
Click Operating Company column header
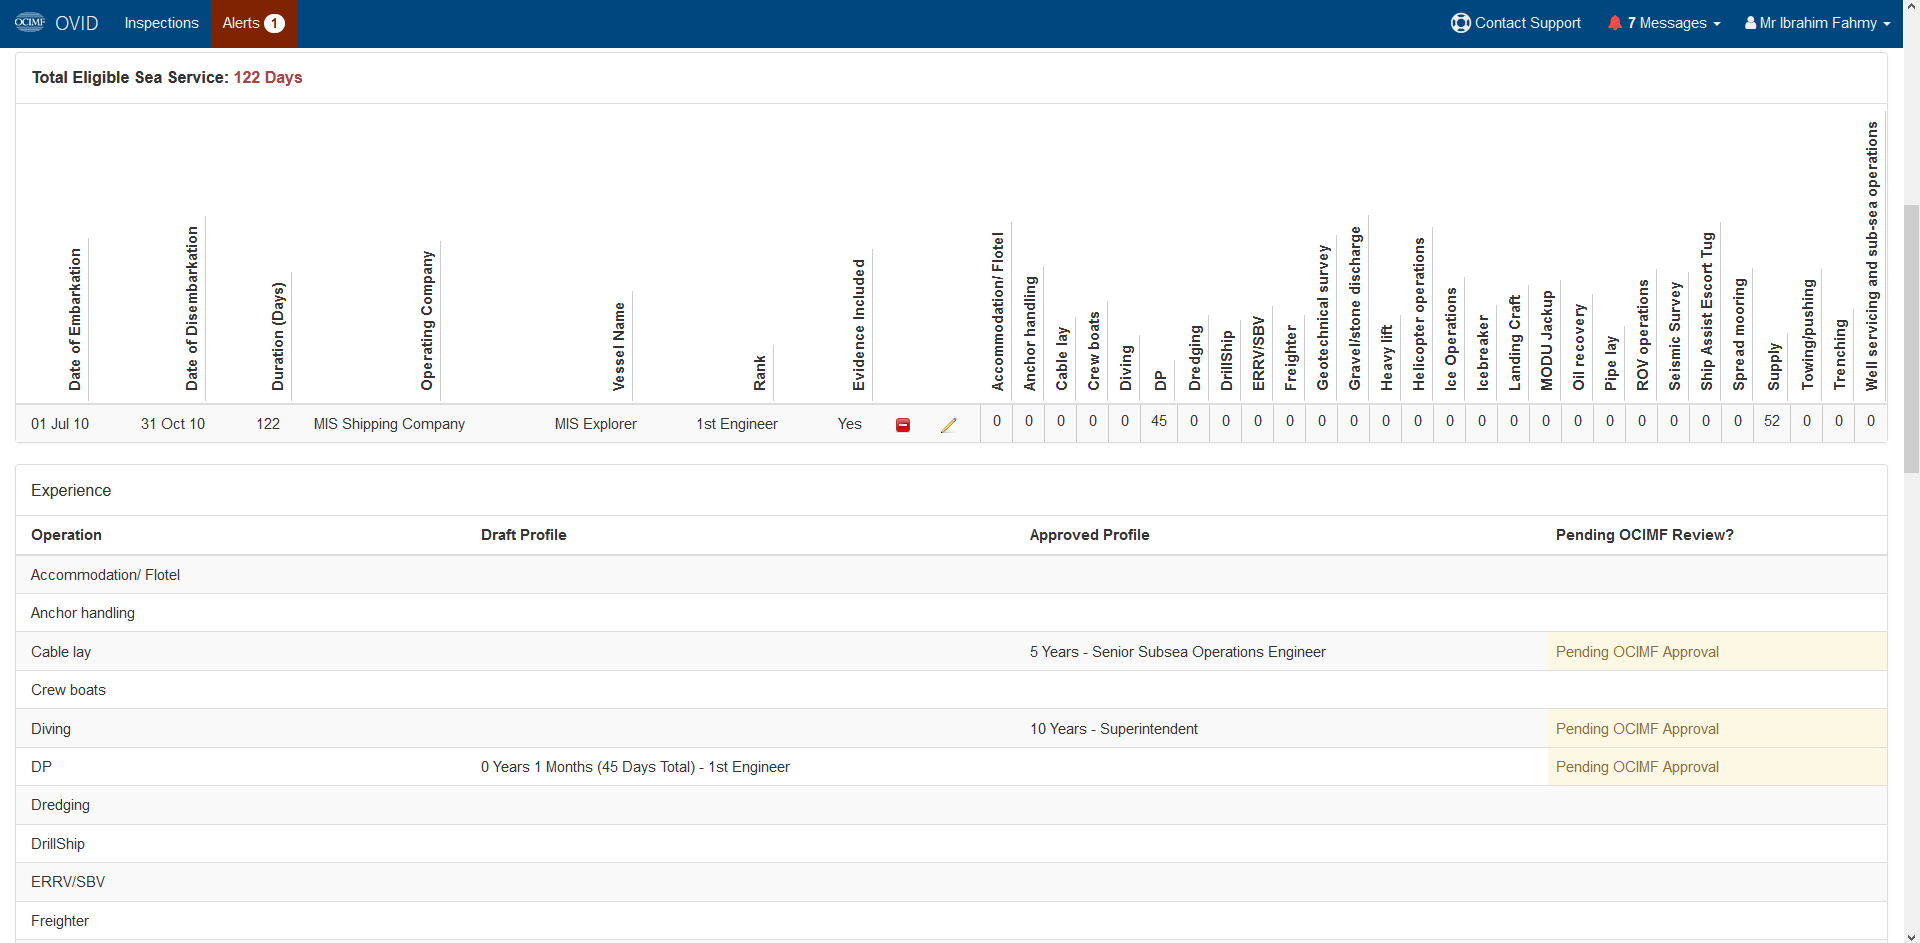pyautogui.click(x=427, y=320)
